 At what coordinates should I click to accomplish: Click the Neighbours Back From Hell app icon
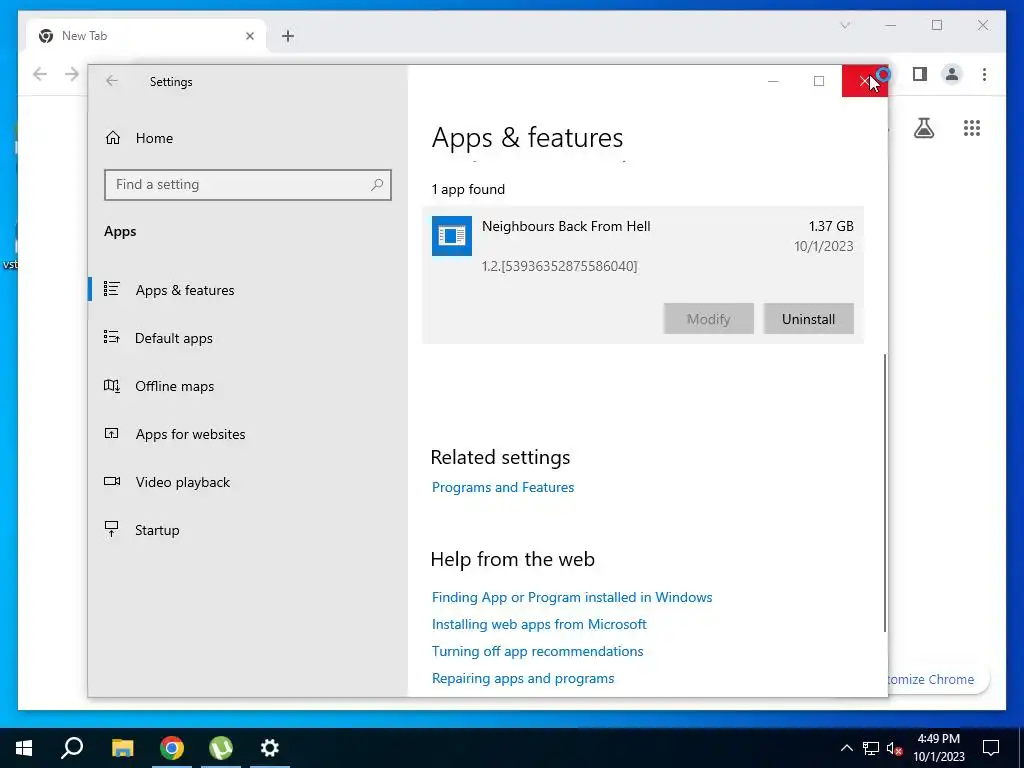[451, 236]
